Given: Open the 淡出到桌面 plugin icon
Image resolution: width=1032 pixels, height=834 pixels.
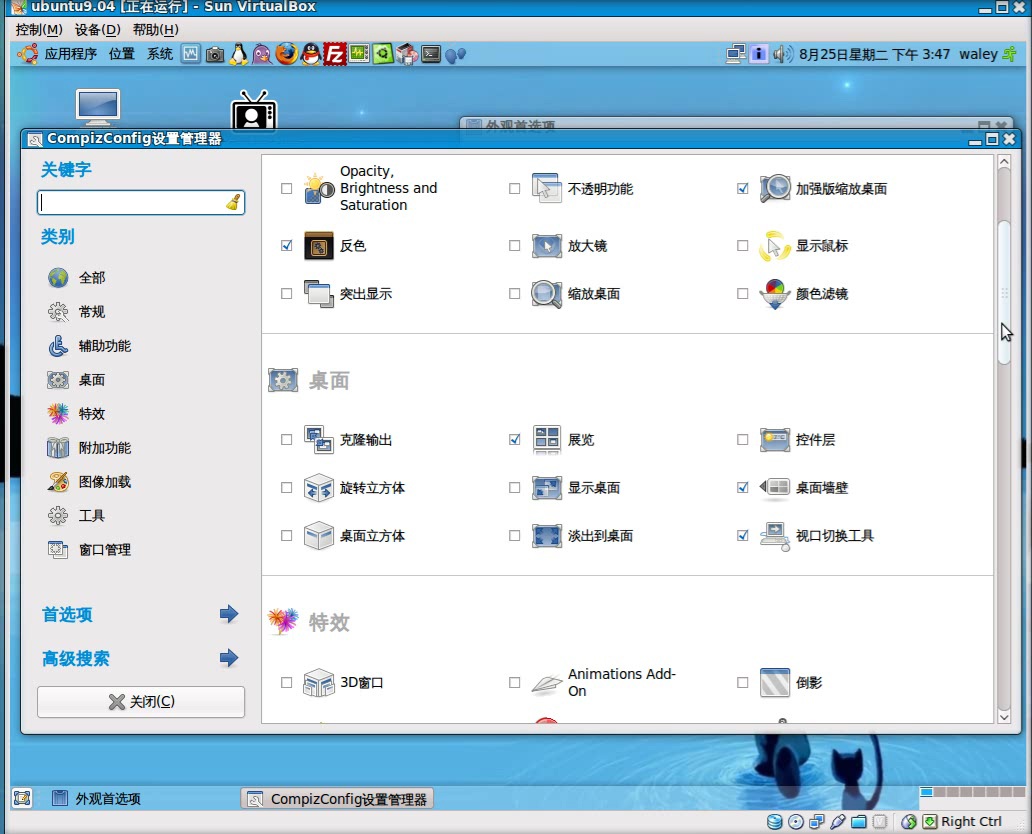Looking at the screenshot, I should [547, 536].
